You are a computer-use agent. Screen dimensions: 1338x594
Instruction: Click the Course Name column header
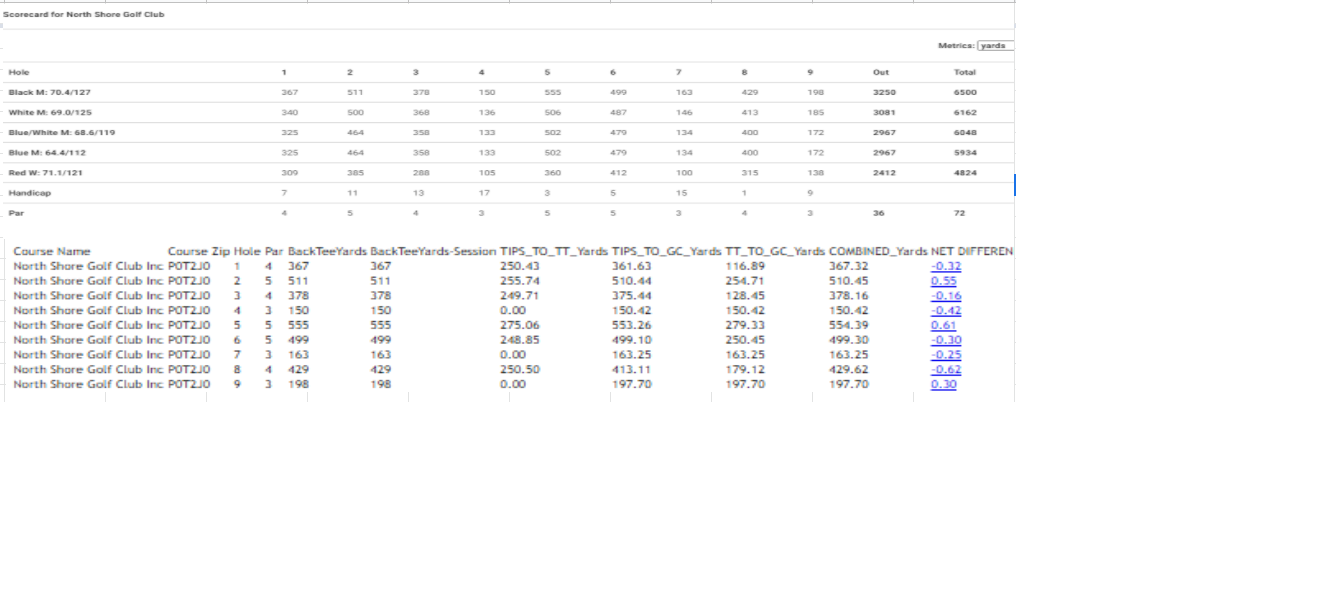52,251
